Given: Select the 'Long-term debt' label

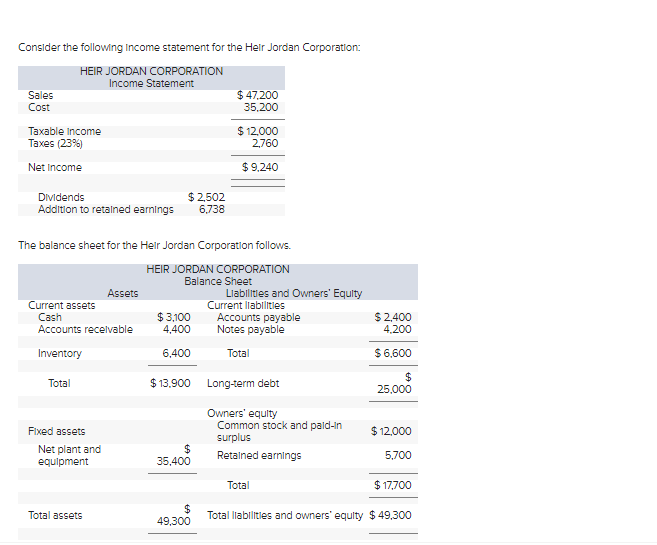Looking at the screenshot, I should click(243, 383).
